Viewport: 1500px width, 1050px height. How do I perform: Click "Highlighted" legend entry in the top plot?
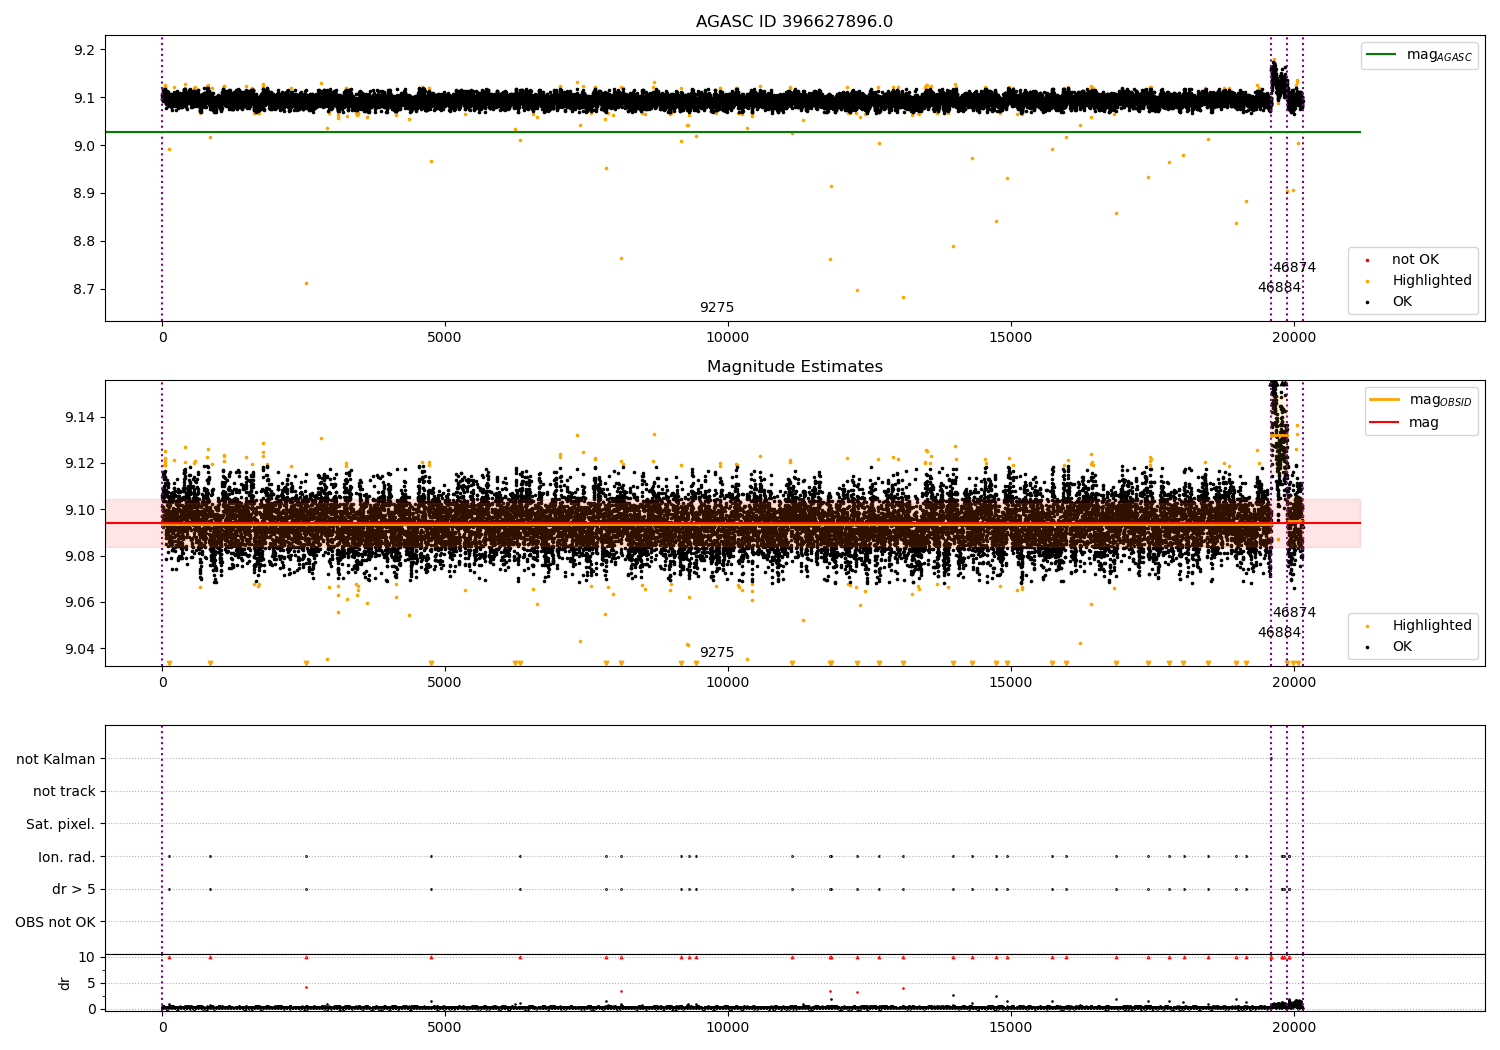coord(1420,281)
